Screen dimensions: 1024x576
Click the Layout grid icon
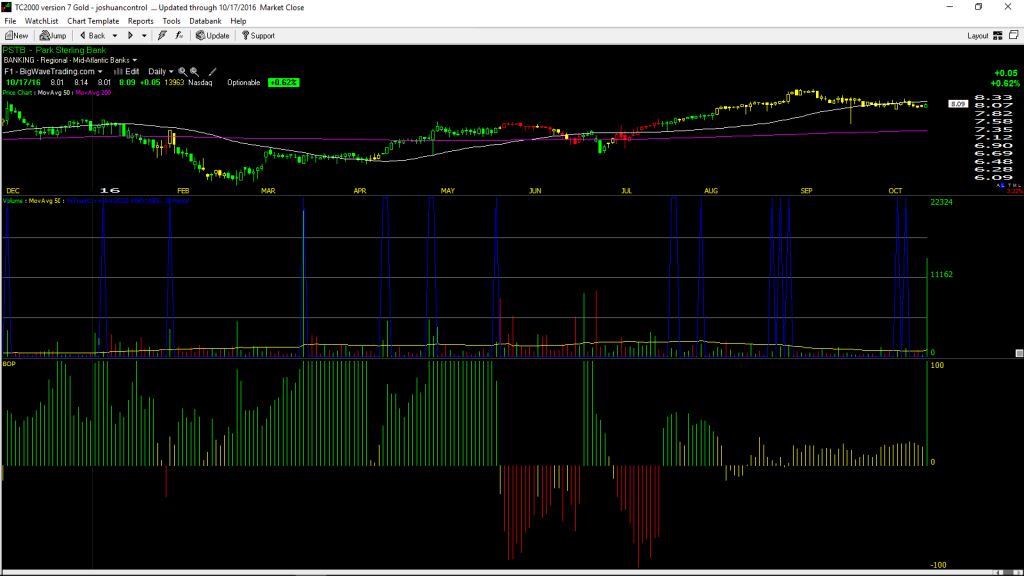pyautogui.click(x=998, y=36)
